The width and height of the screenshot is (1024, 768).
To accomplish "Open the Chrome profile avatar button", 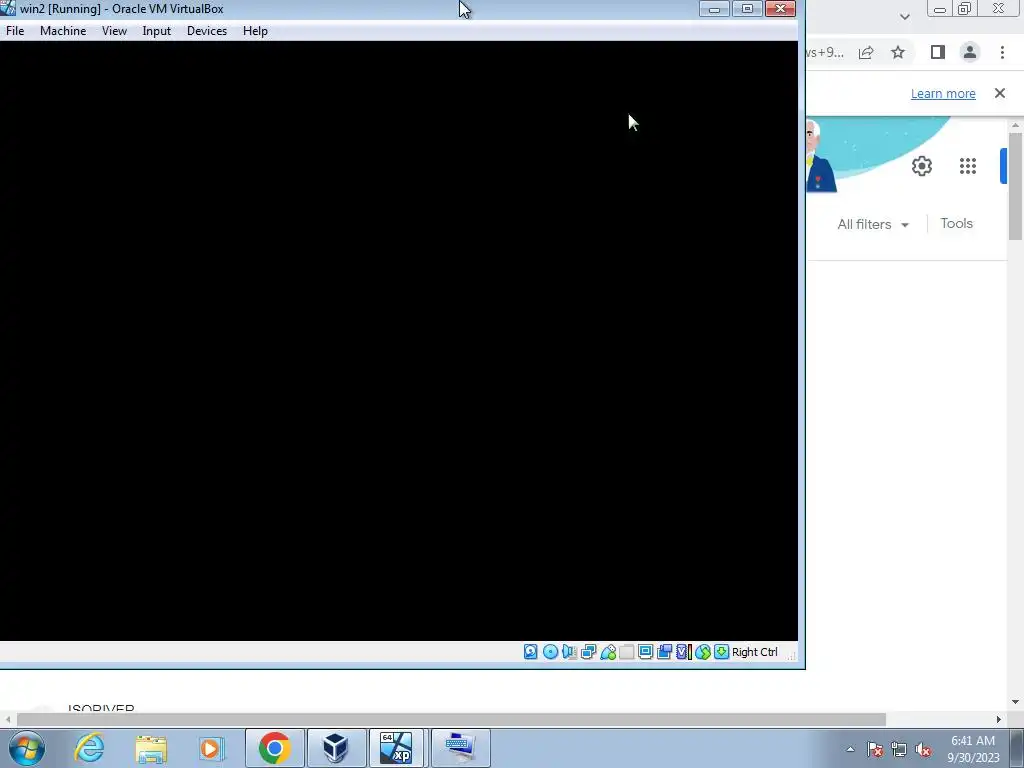I will click(970, 52).
